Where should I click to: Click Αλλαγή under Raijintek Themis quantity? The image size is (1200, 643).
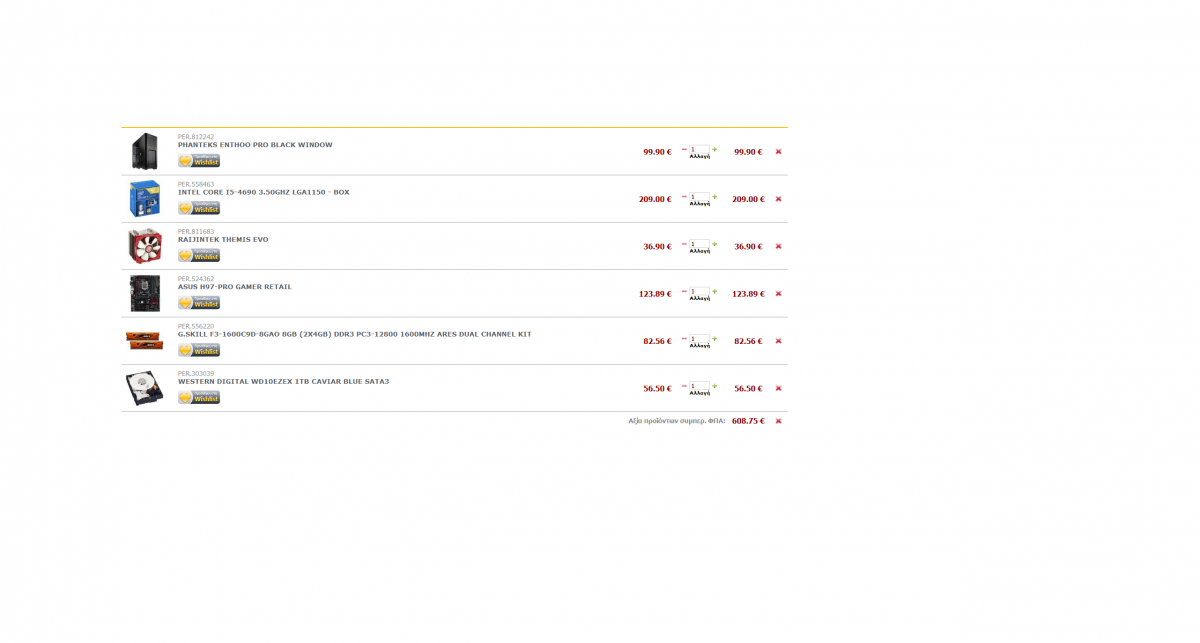pyautogui.click(x=700, y=251)
